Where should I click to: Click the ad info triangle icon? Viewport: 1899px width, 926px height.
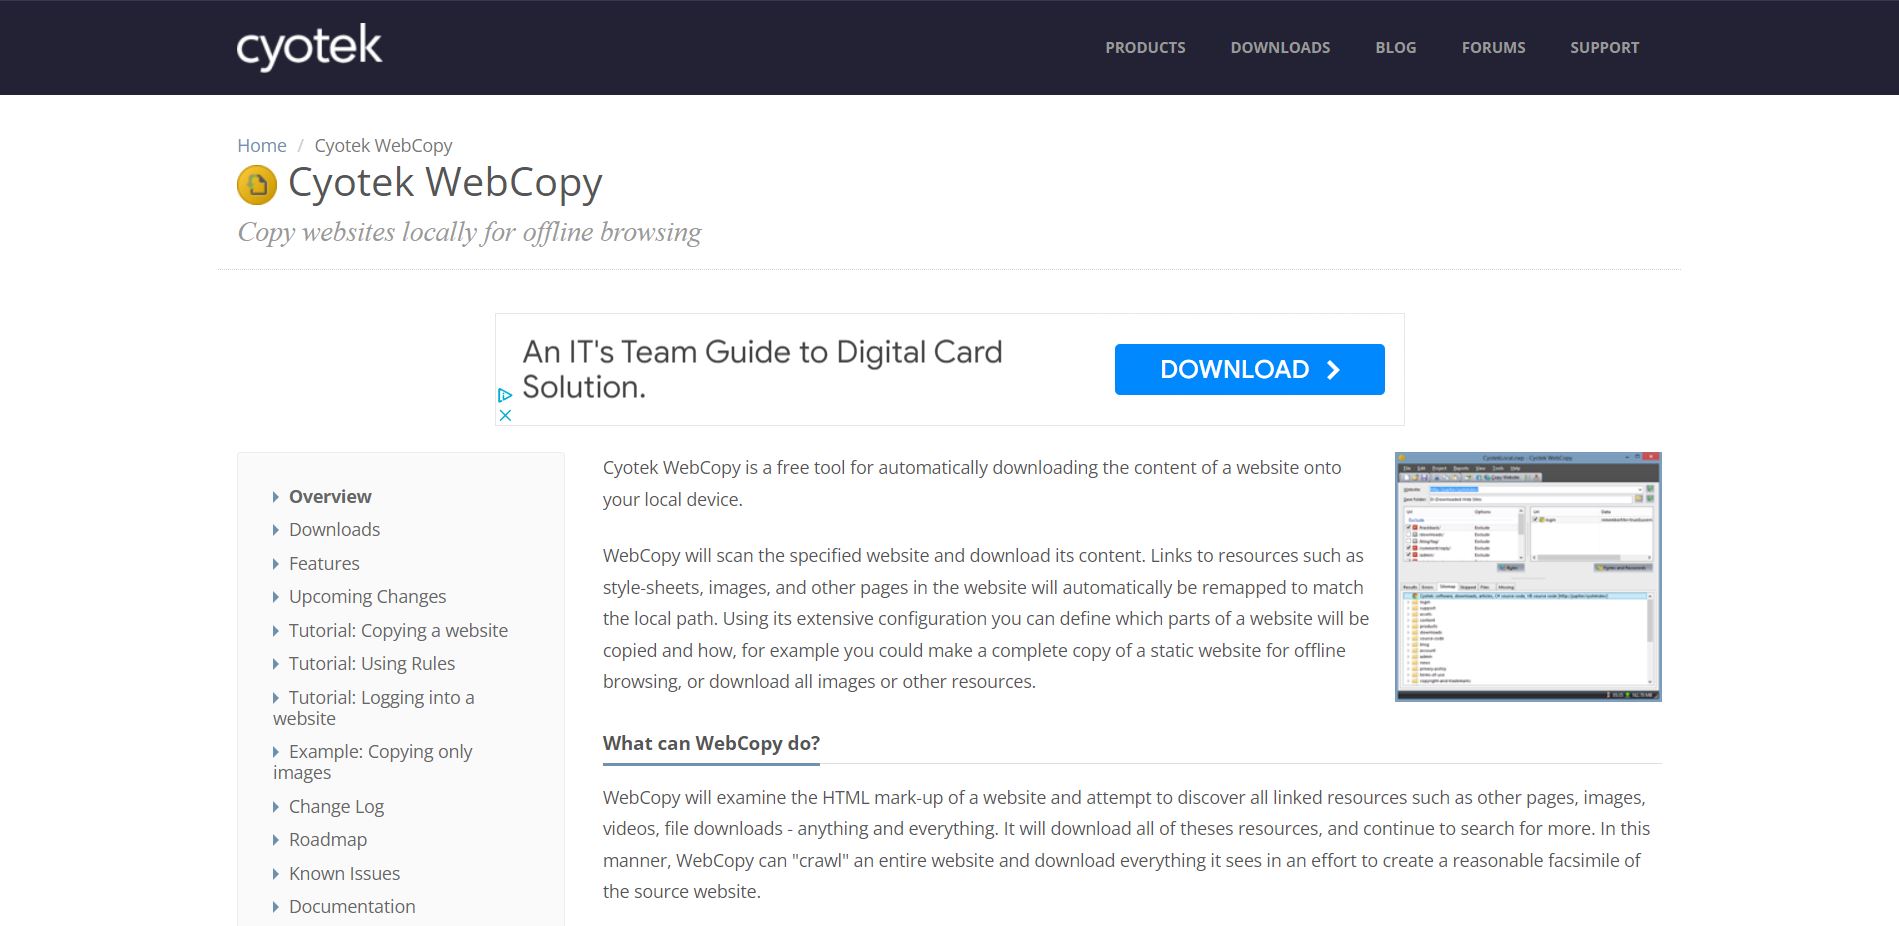point(505,396)
